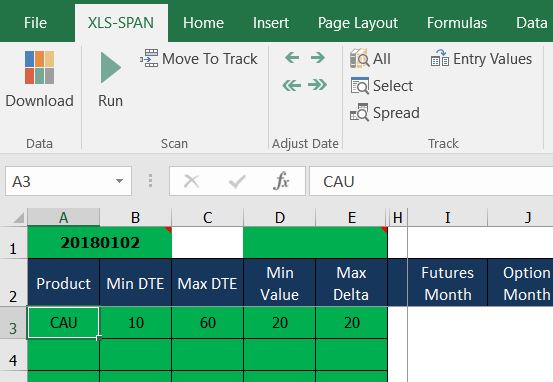Image resolution: width=553 pixels, height=382 pixels.
Task: Click the formula bar confirm checkmark
Action: coord(237,181)
